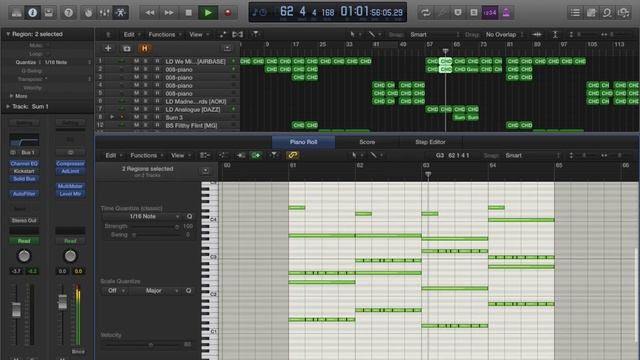This screenshot has width=640, height=360.
Task: Click the Fast Forward transport button
Action: [x=169, y=13]
